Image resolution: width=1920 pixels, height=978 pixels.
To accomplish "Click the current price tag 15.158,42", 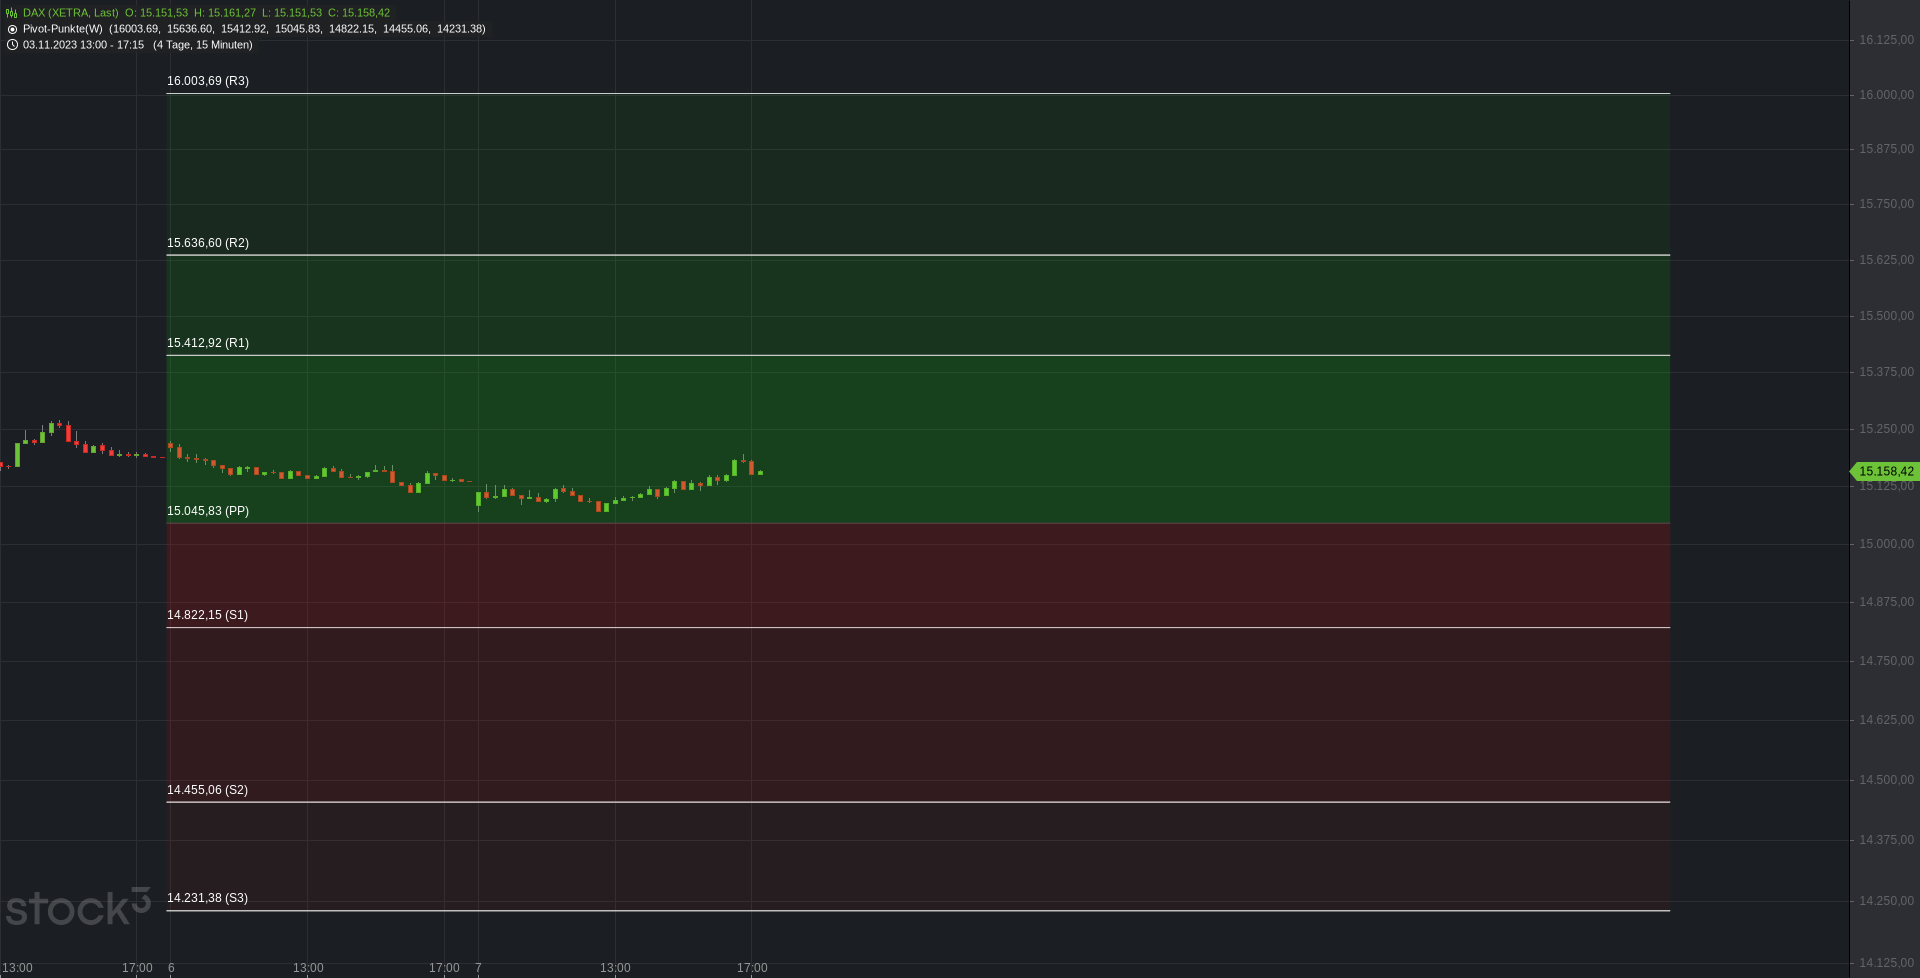I will click(x=1885, y=471).
